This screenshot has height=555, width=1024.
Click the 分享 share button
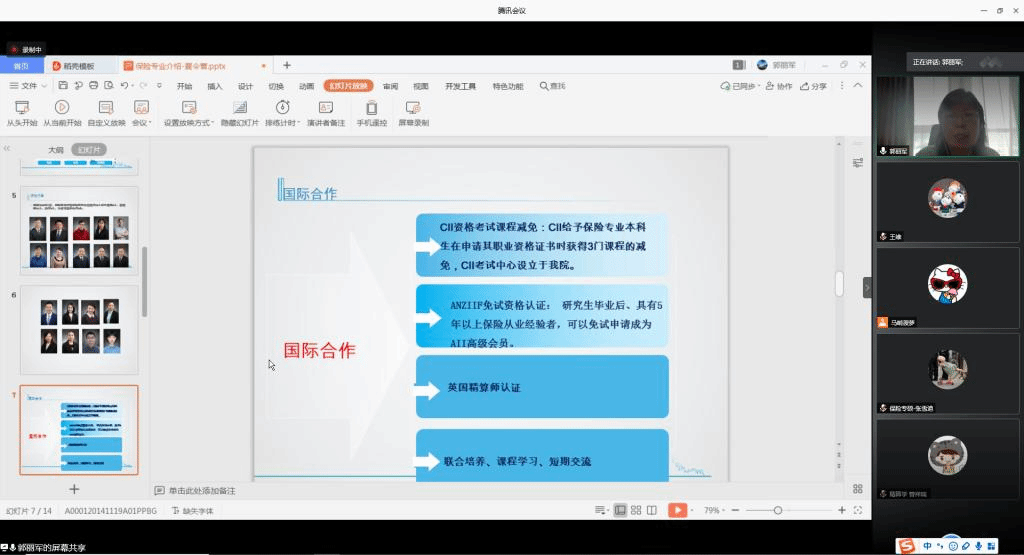click(814, 86)
